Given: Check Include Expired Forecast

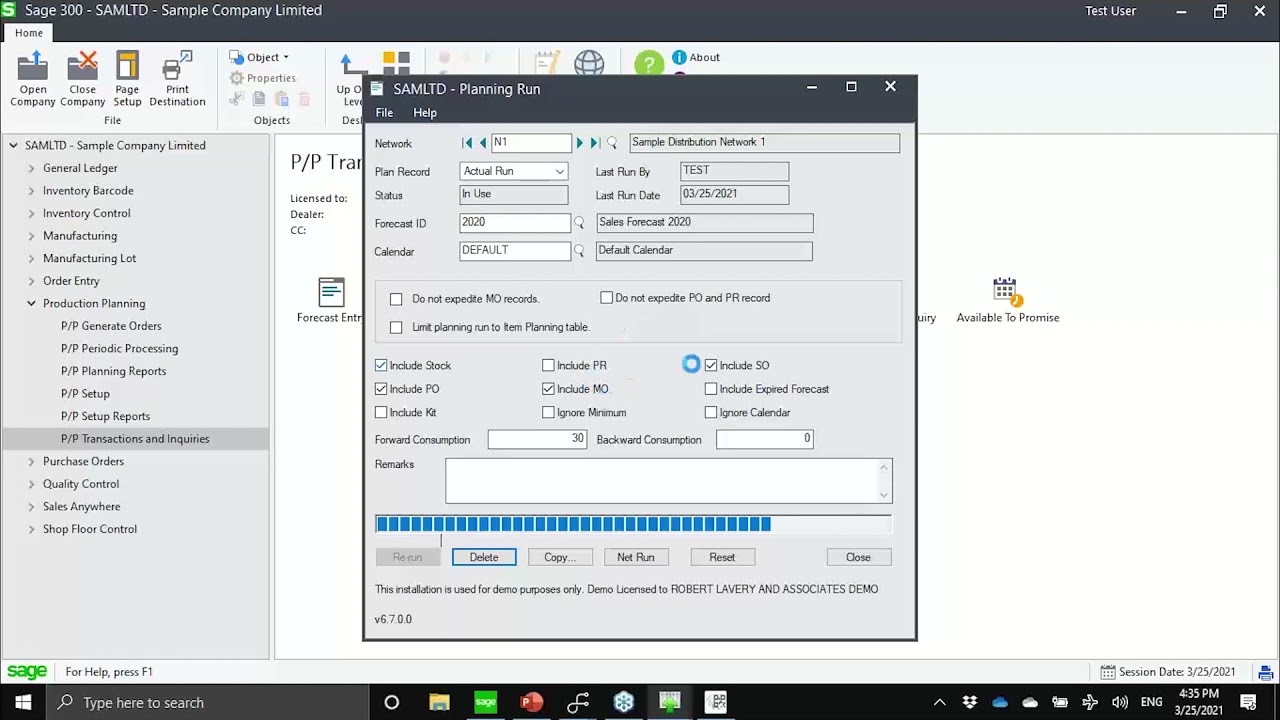Looking at the screenshot, I should click(711, 389).
